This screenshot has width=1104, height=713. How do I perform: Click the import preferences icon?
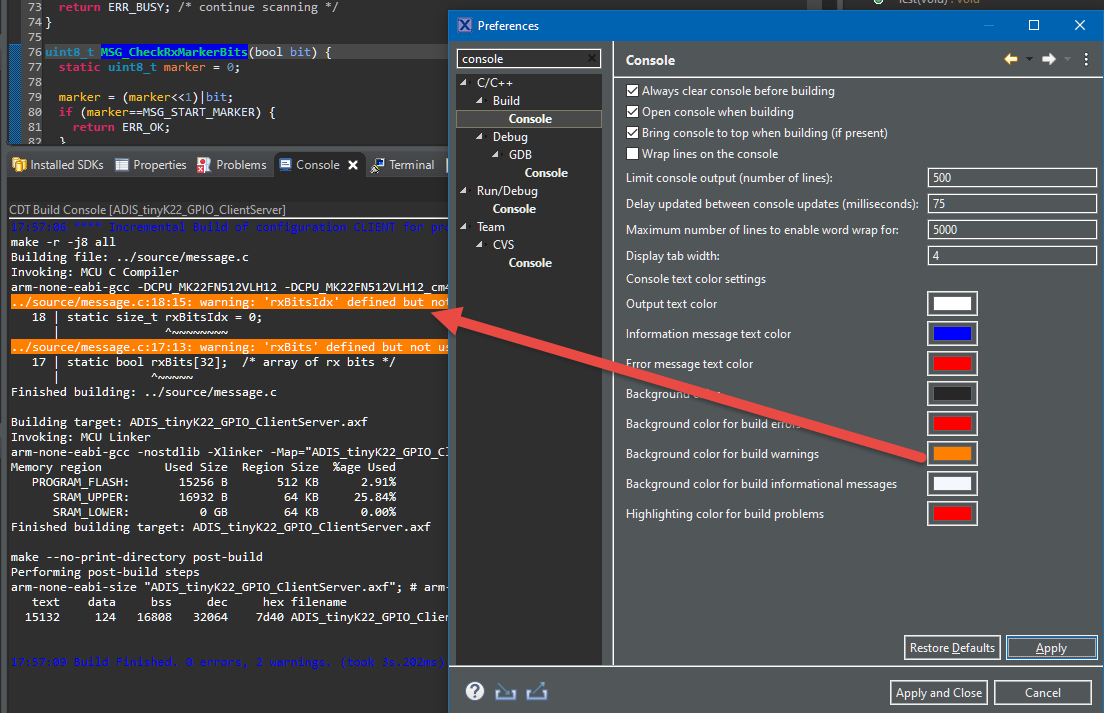click(505, 691)
